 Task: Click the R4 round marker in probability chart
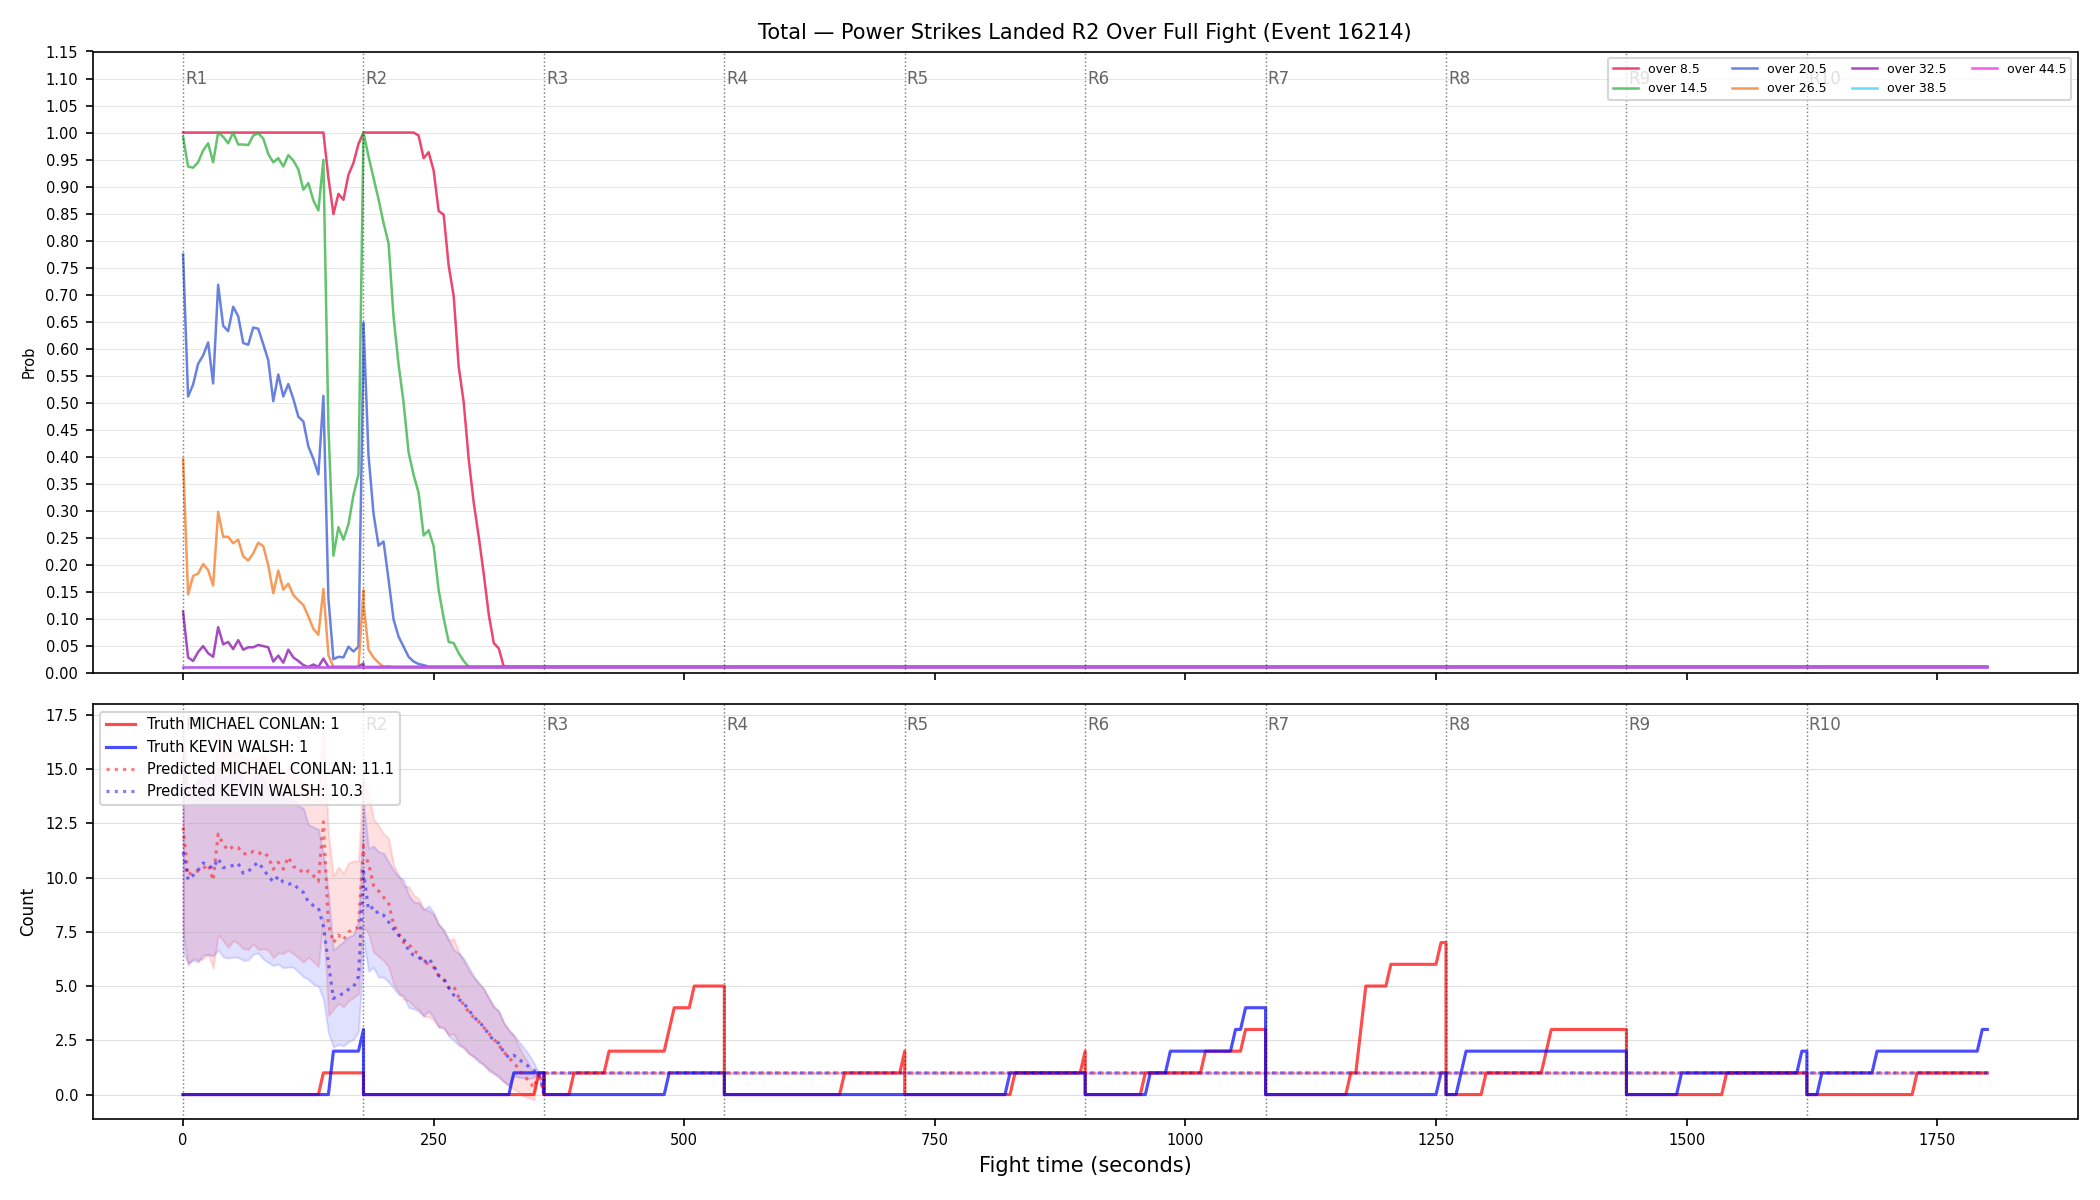pyautogui.click(x=737, y=78)
